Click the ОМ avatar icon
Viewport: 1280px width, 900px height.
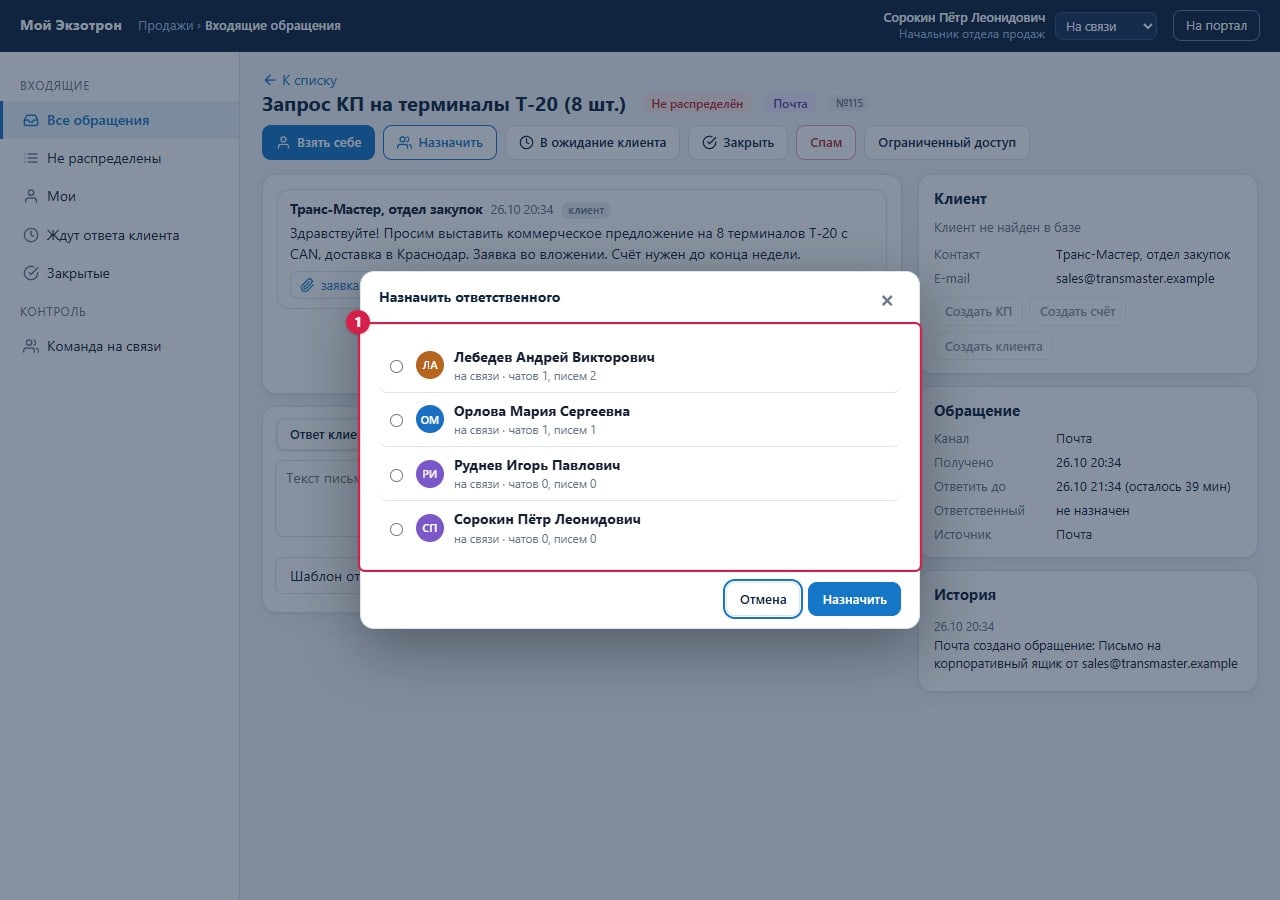[x=429, y=420]
